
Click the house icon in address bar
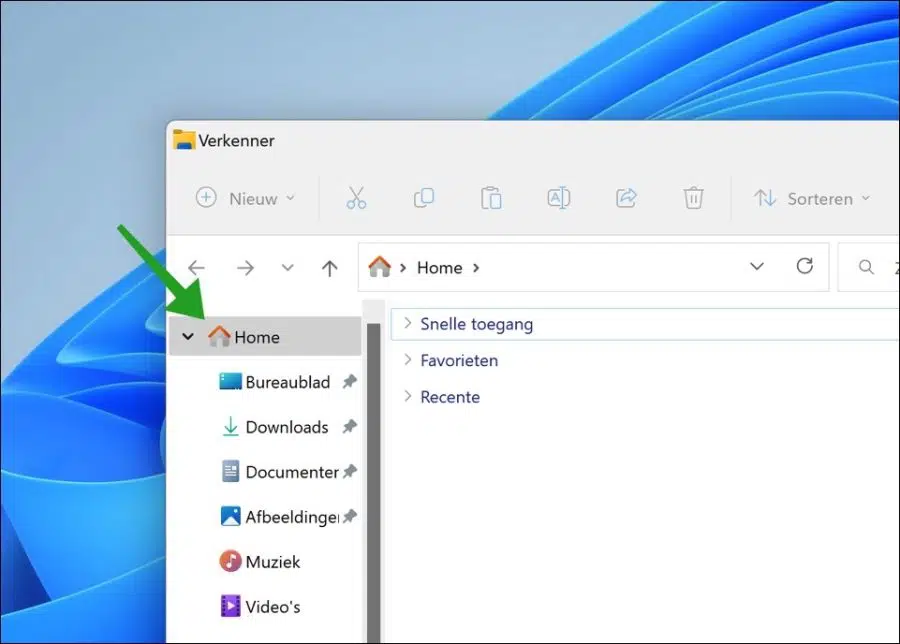tap(379, 267)
